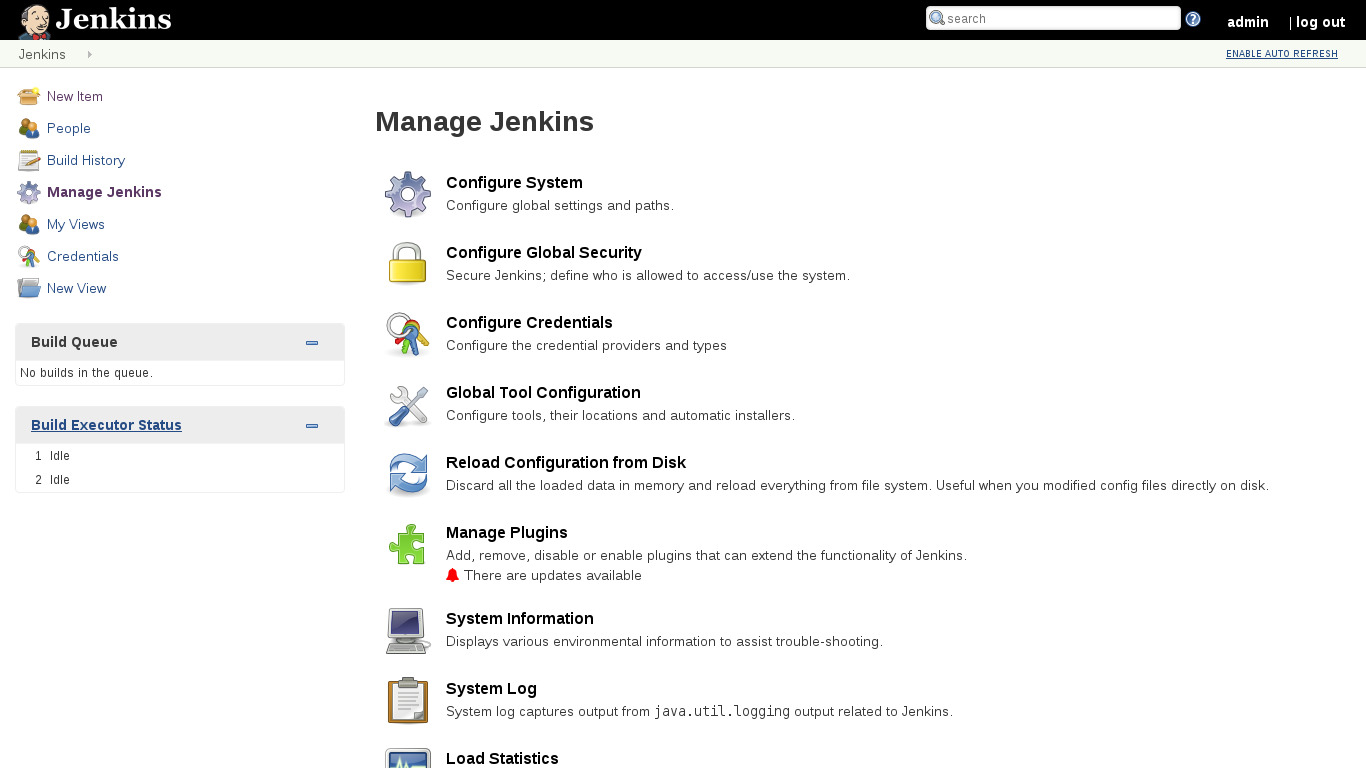
Task: Collapse the Build Queue panel
Action: click(312, 343)
